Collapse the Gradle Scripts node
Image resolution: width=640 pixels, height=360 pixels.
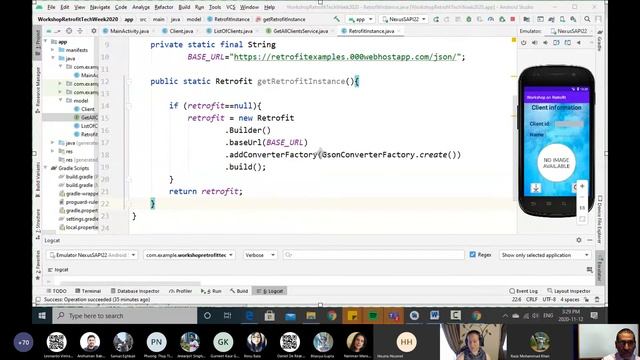pos(46,168)
